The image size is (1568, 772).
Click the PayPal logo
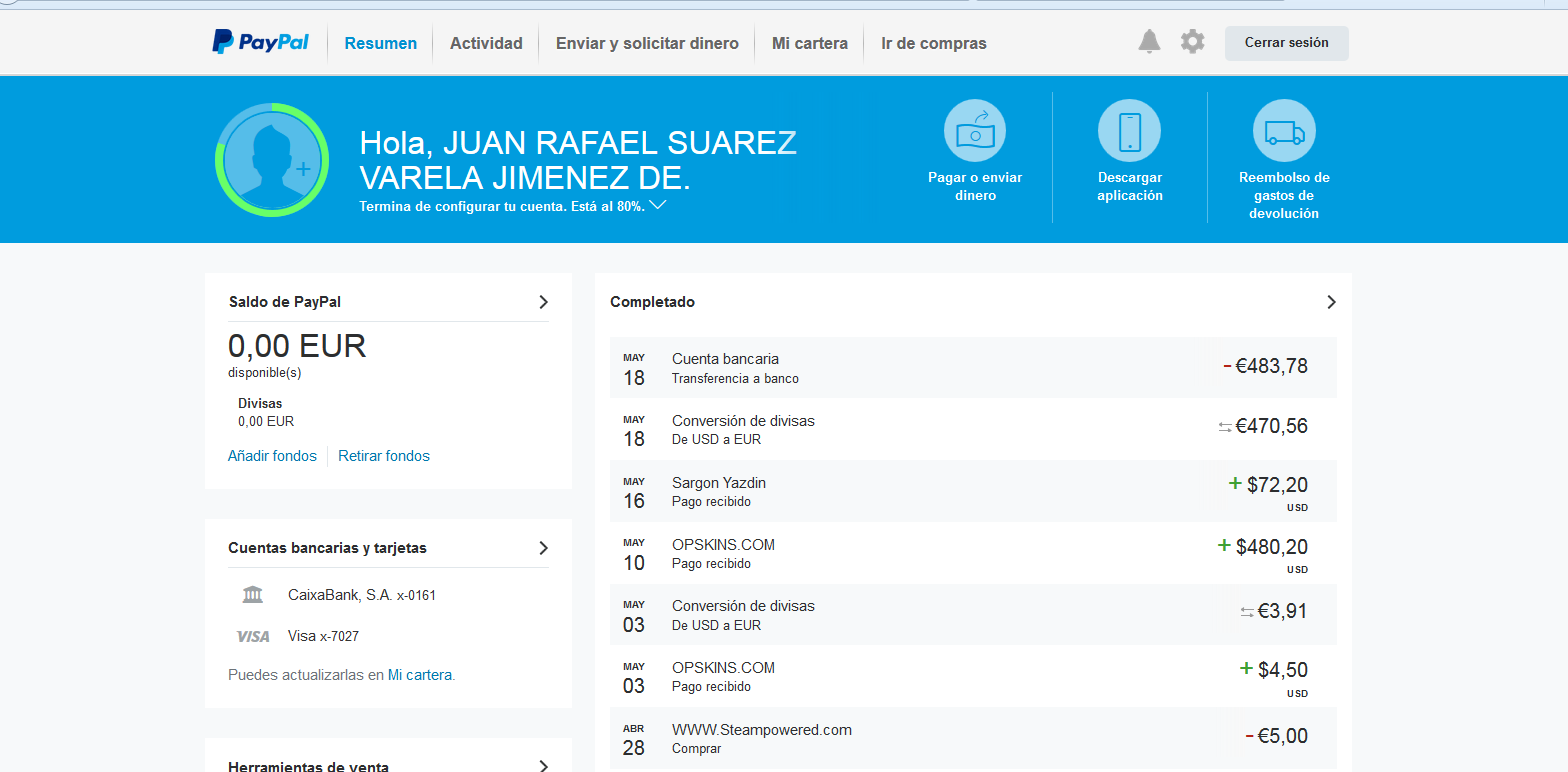(260, 42)
